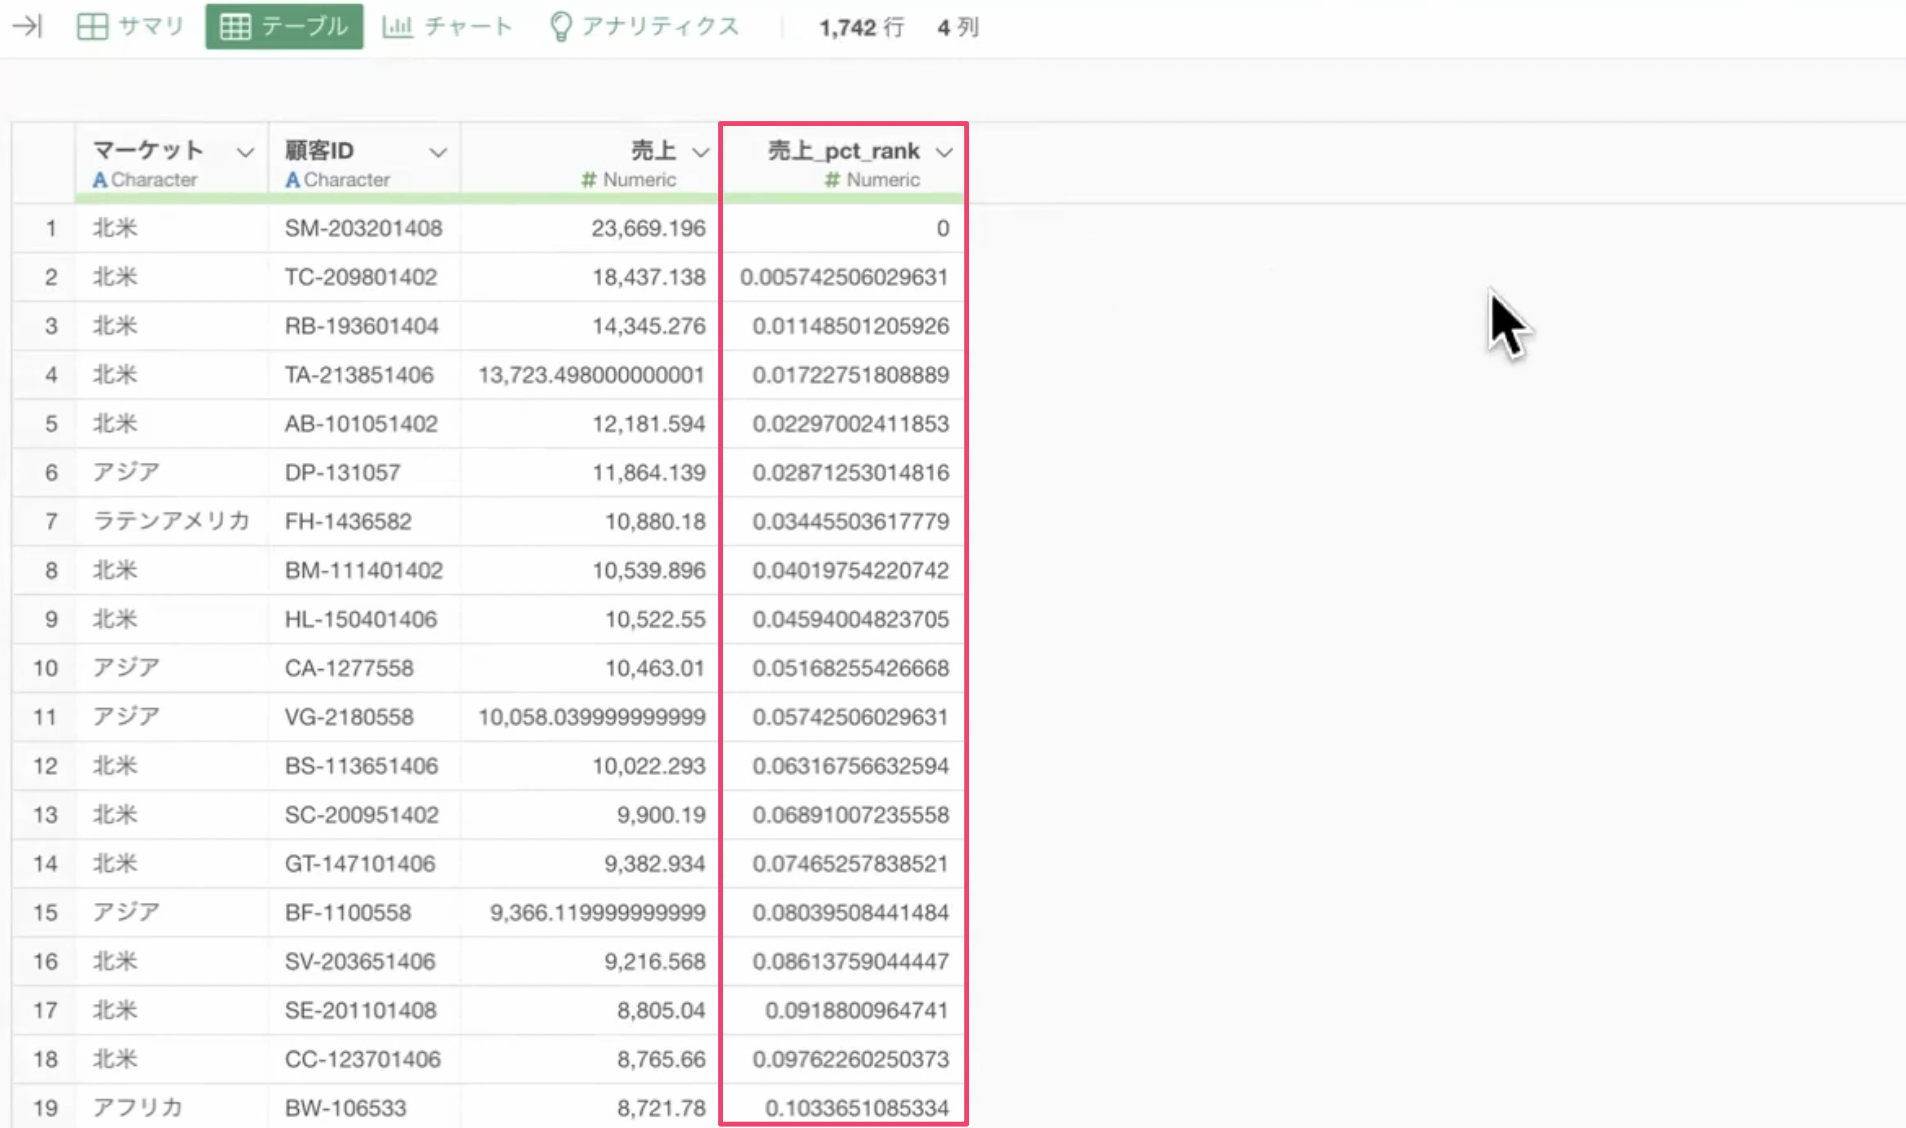Open the マーケット column dropdown menu
The image size is (1906, 1128).
[245, 152]
